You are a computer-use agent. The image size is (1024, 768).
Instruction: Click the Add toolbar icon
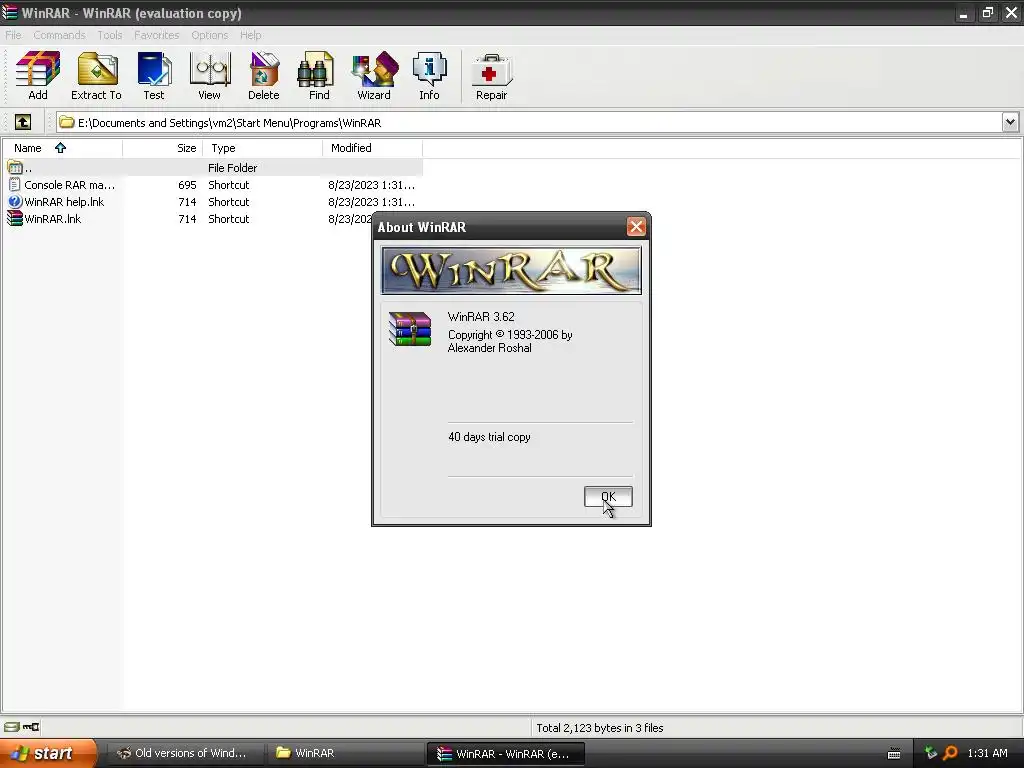[x=38, y=76]
